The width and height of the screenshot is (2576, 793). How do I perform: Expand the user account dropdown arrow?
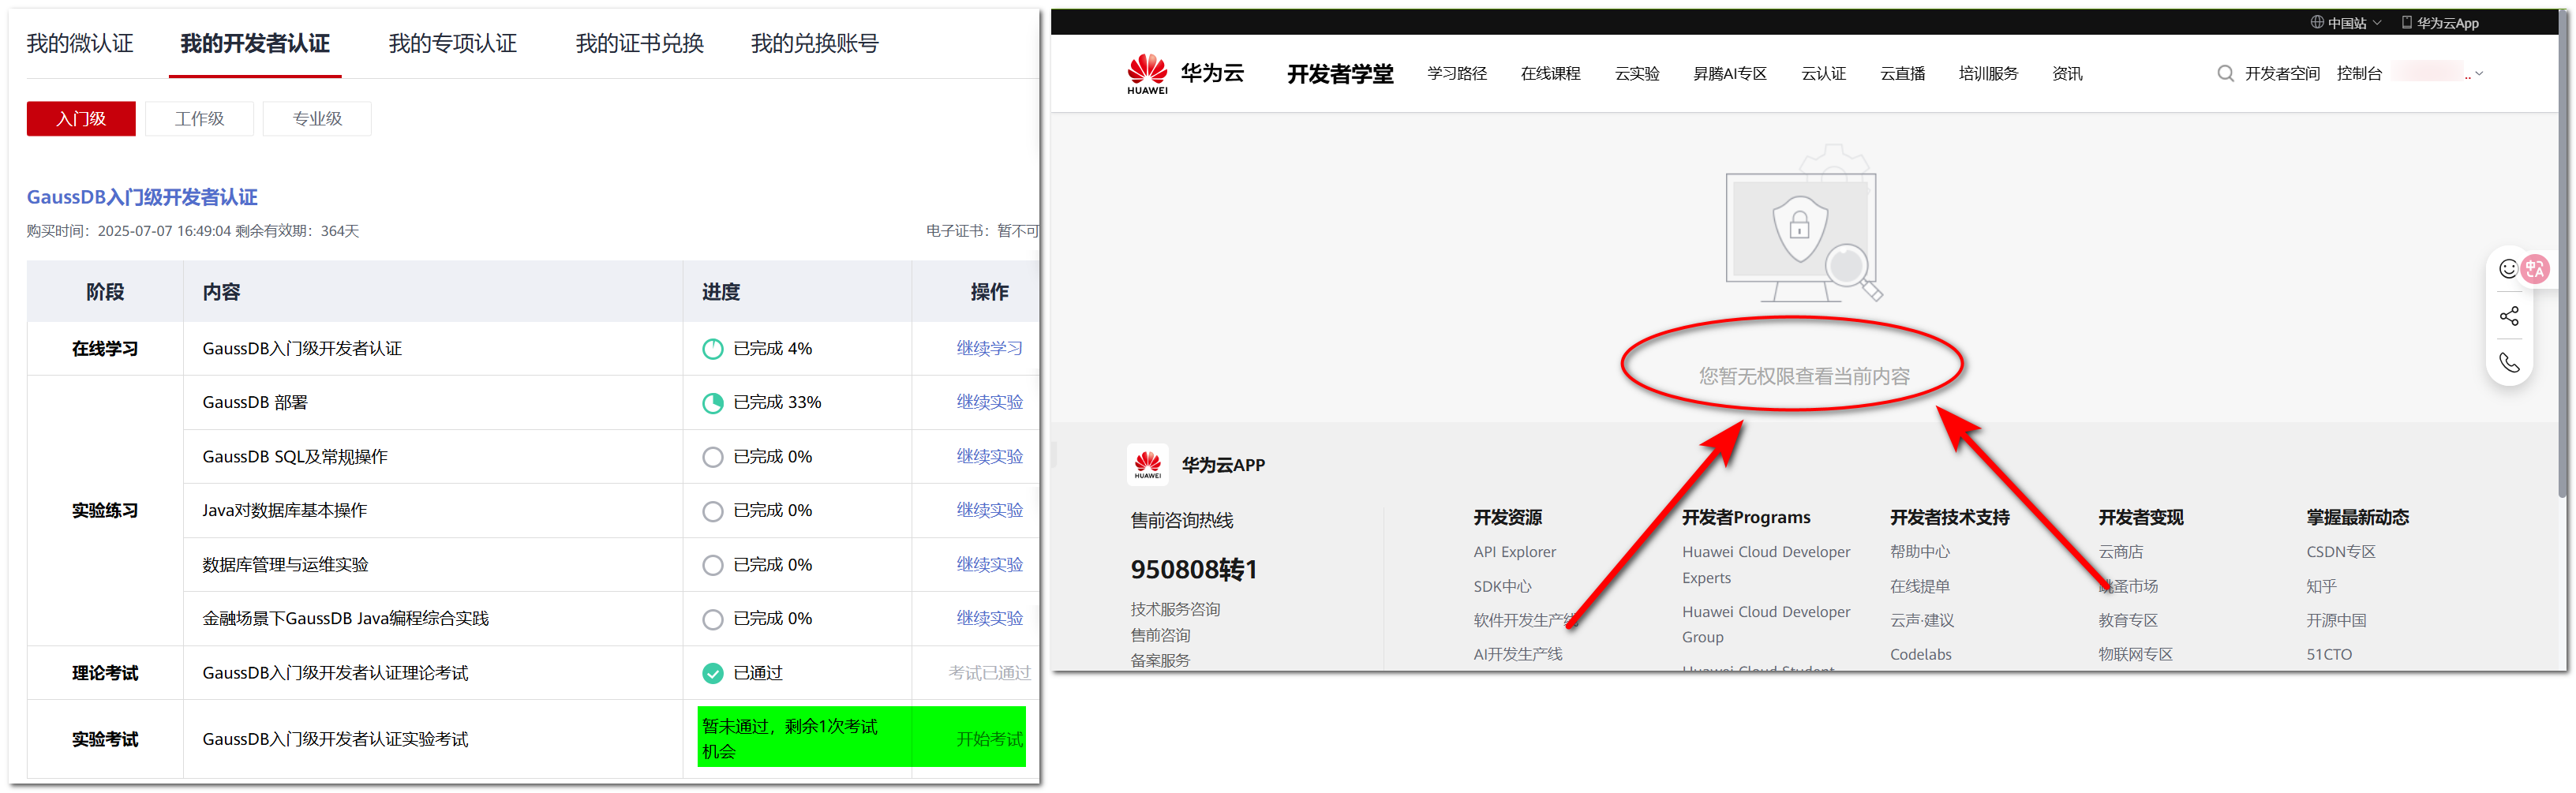click(2478, 73)
